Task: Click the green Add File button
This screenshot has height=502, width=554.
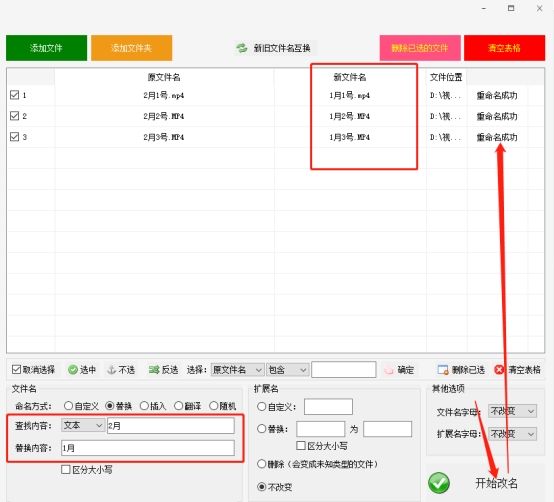Action: click(46, 48)
